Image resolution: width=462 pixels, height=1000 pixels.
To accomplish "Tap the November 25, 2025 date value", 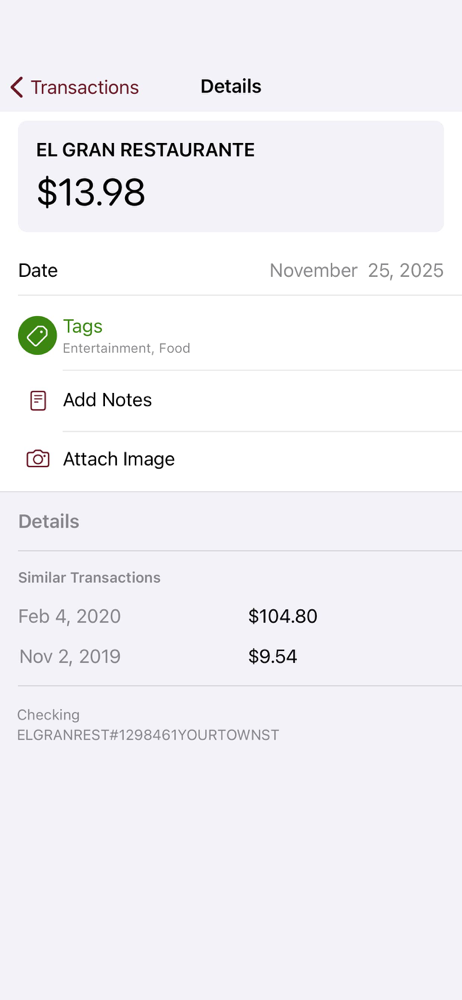I will tap(356, 270).
